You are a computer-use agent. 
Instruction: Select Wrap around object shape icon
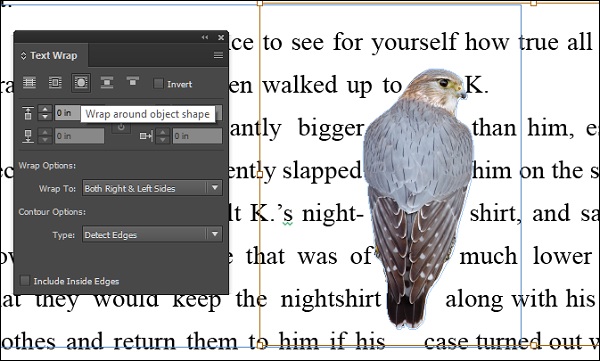pos(81,83)
